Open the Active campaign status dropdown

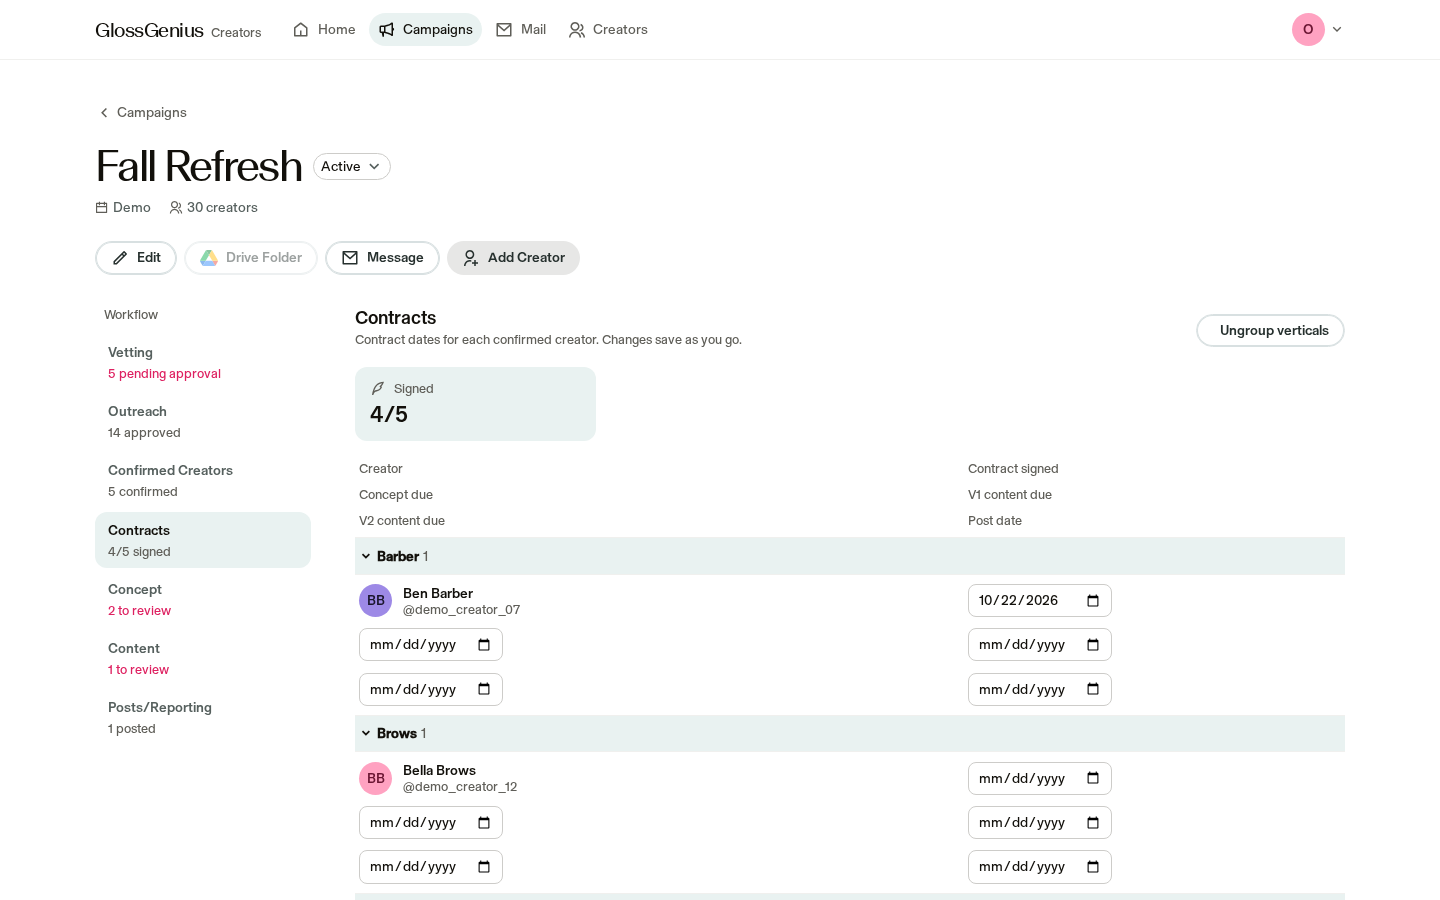[352, 167]
